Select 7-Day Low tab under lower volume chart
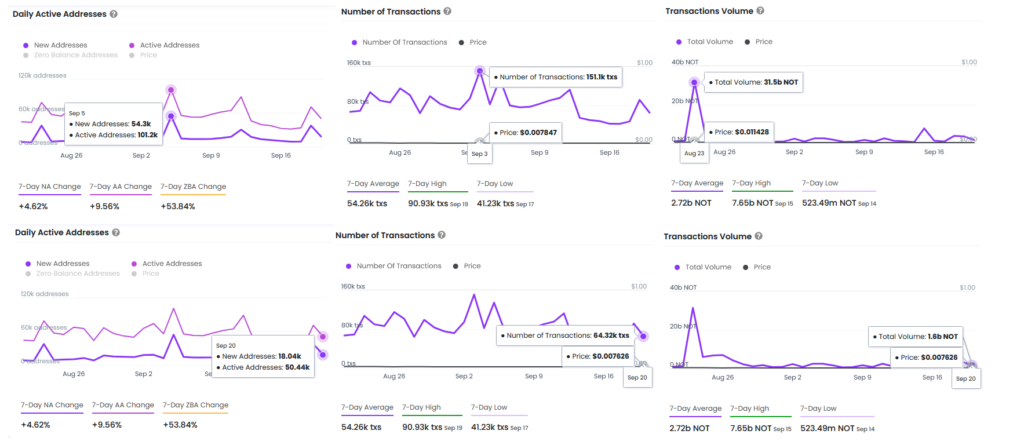The height and width of the screenshot is (445, 1024). pos(837,410)
